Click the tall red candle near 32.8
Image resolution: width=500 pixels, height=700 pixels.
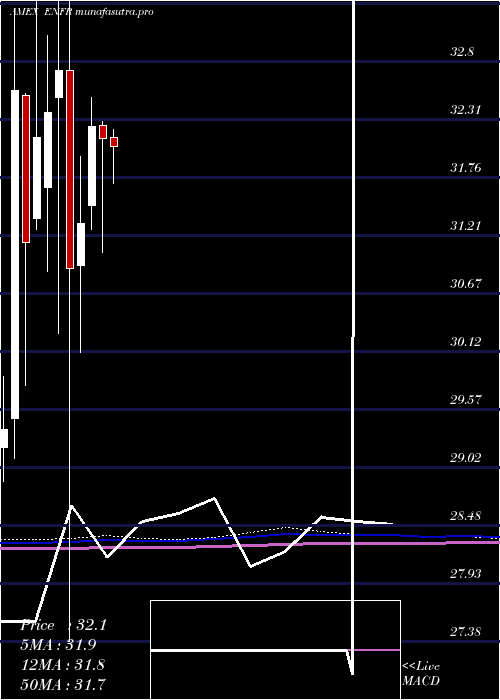pyautogui.click(x=70, y=169)
